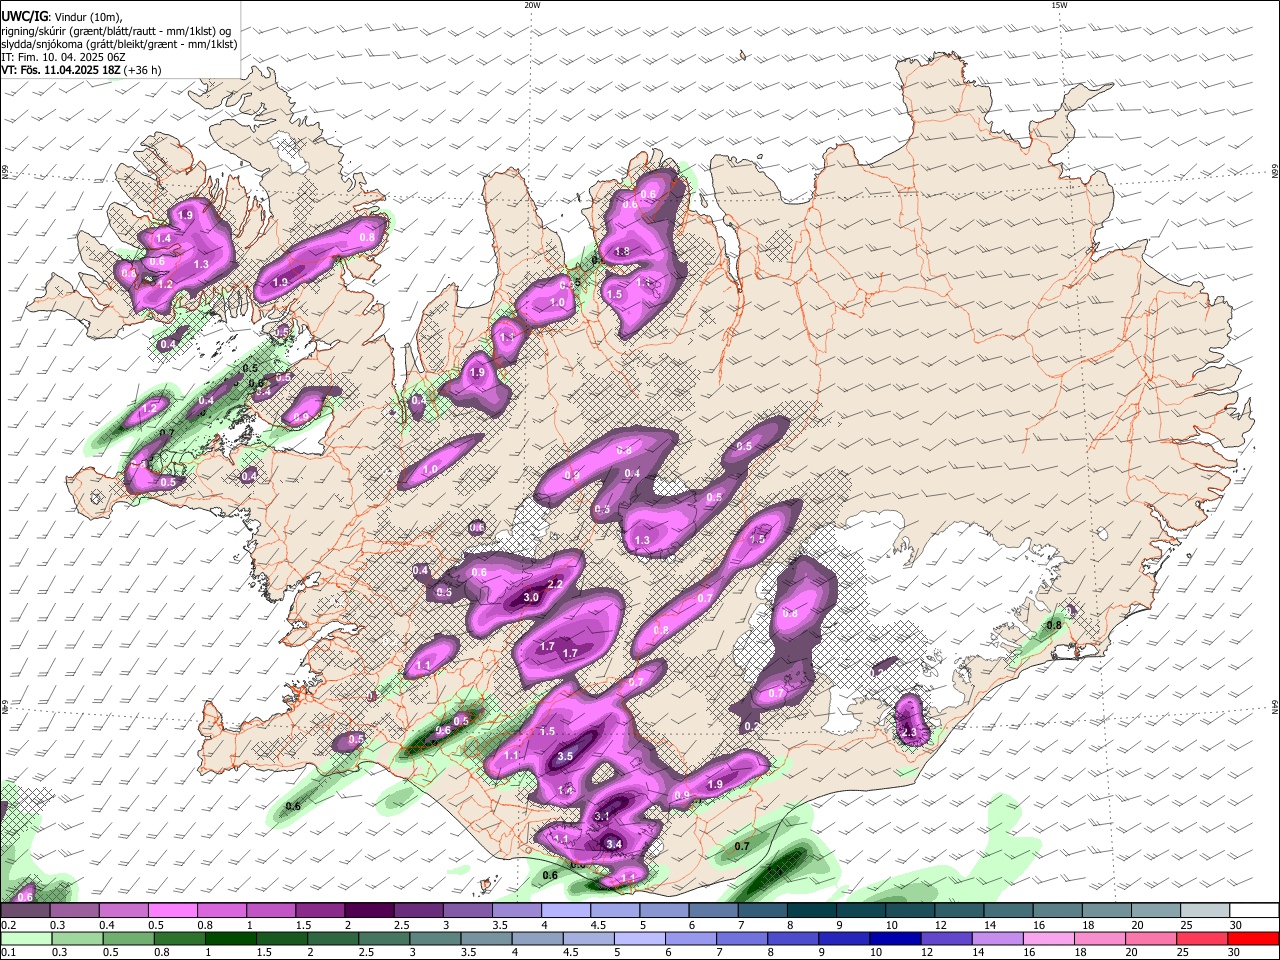Select snow legend swatch between 6 and 7
This screenshot has width=1280, height=960.
[x=714, y=910]
